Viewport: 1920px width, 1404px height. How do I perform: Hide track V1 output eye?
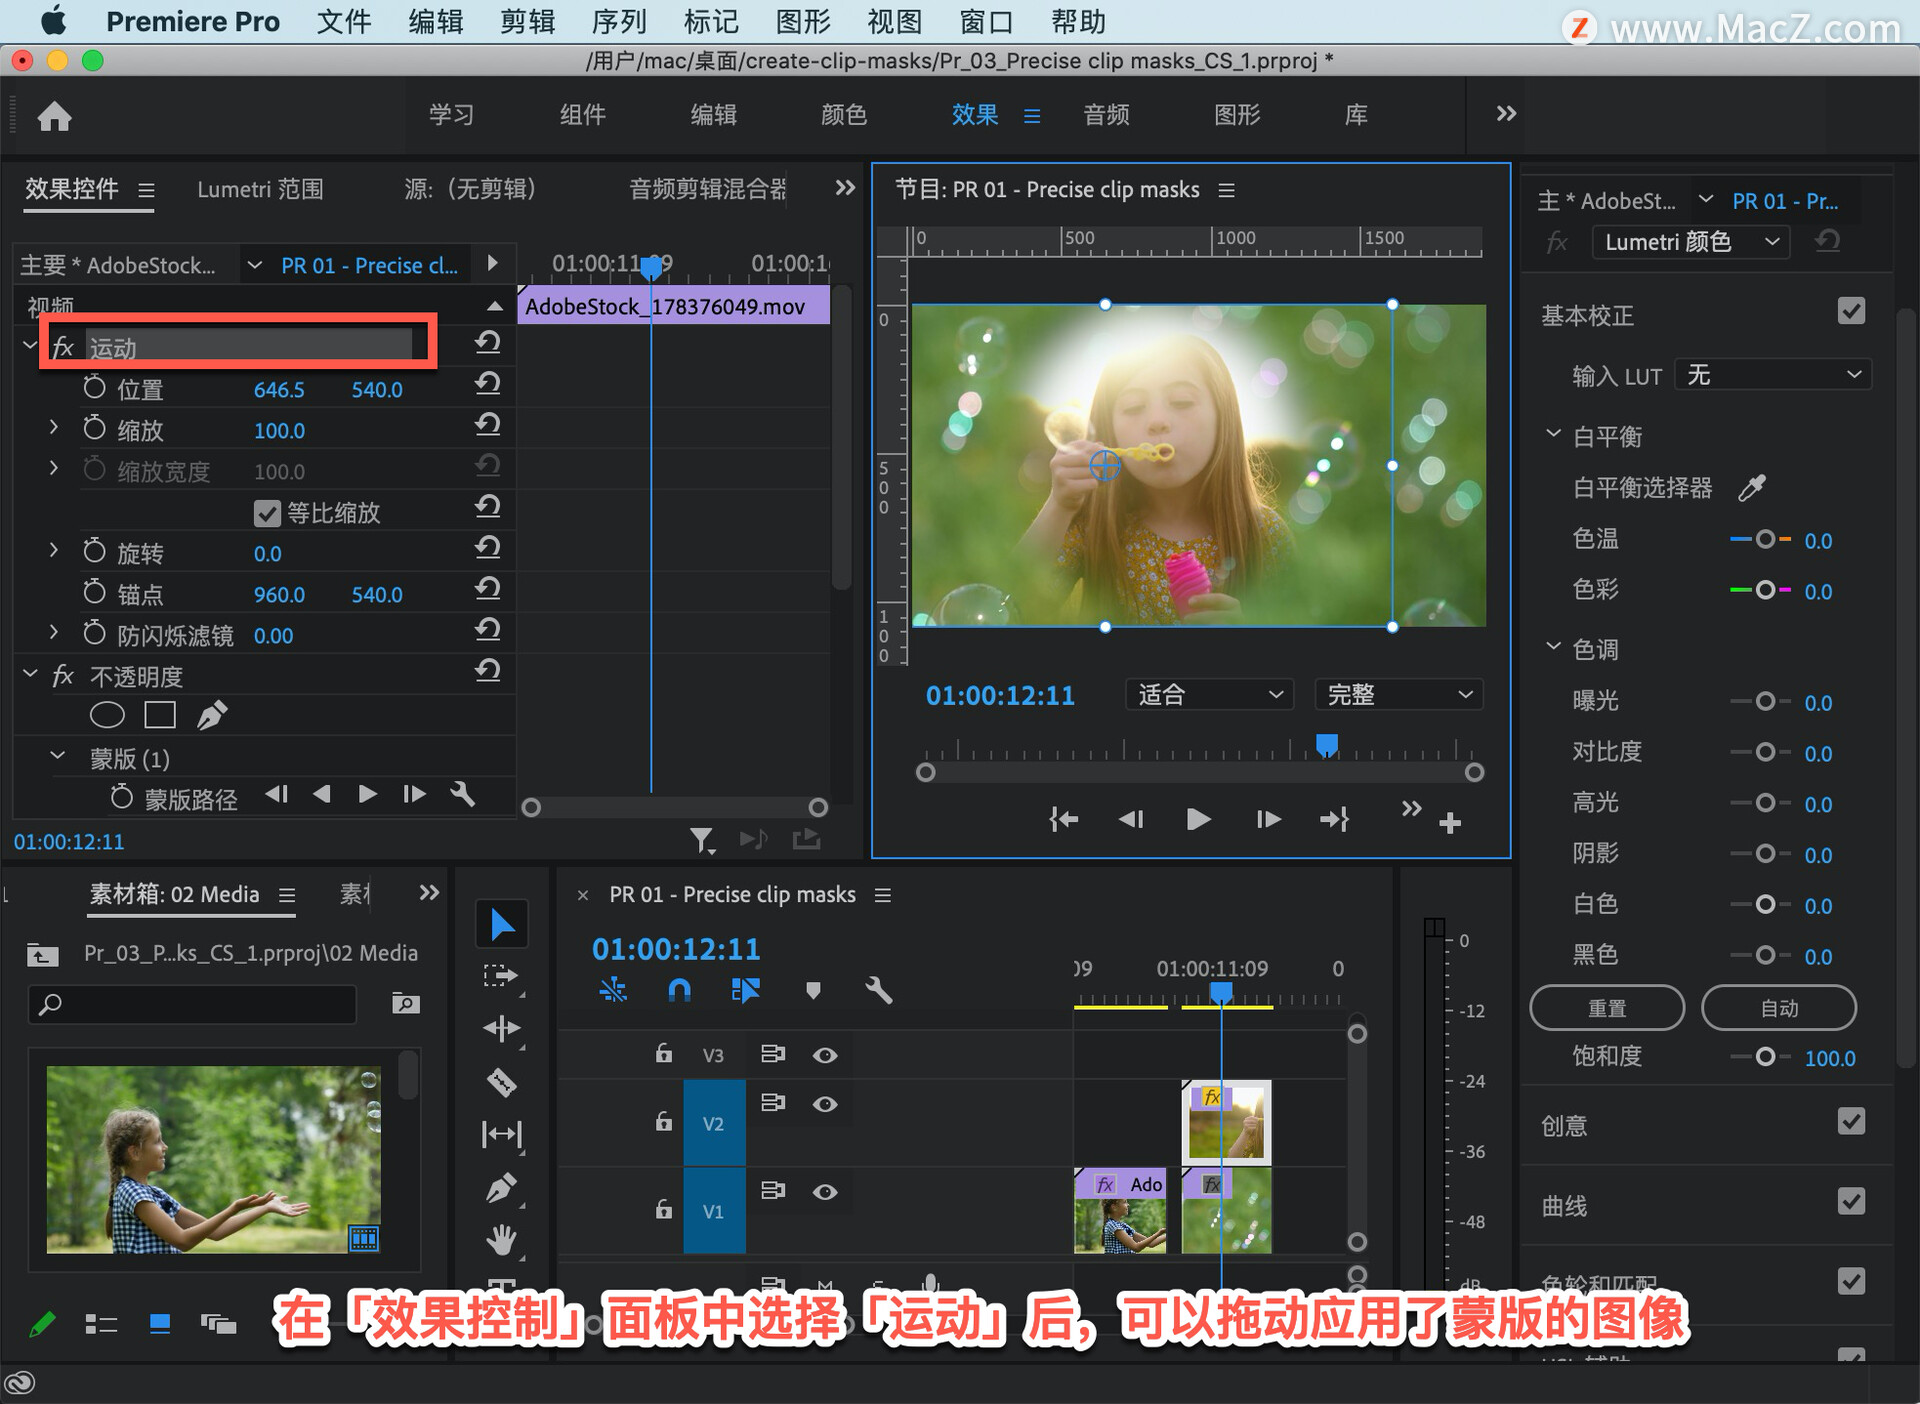point(825,1192)
